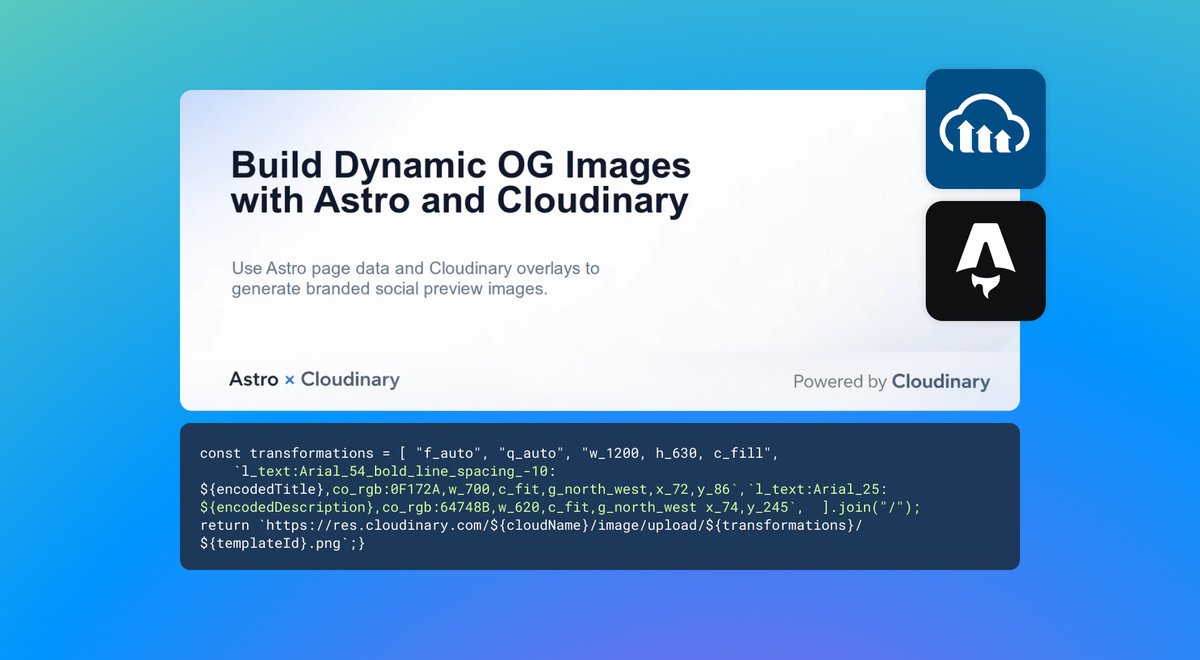The image size is (1200, 660).
Task: Click the heading line "with Astro and Cloudinary"
Action: pyautogui.click(x=459, y=200)
